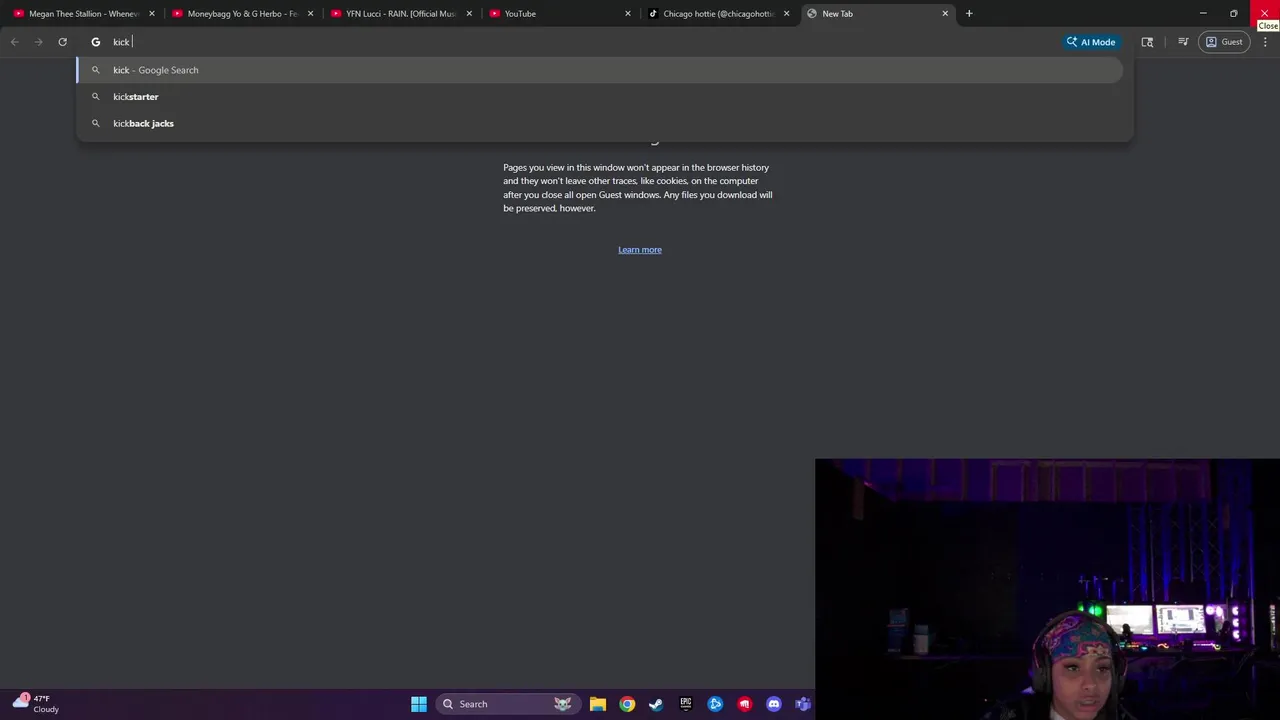The width and height of the screenshot is (1280, 720).
Task: Open the red fist app icon on taskbar
Action: [744, 704]
